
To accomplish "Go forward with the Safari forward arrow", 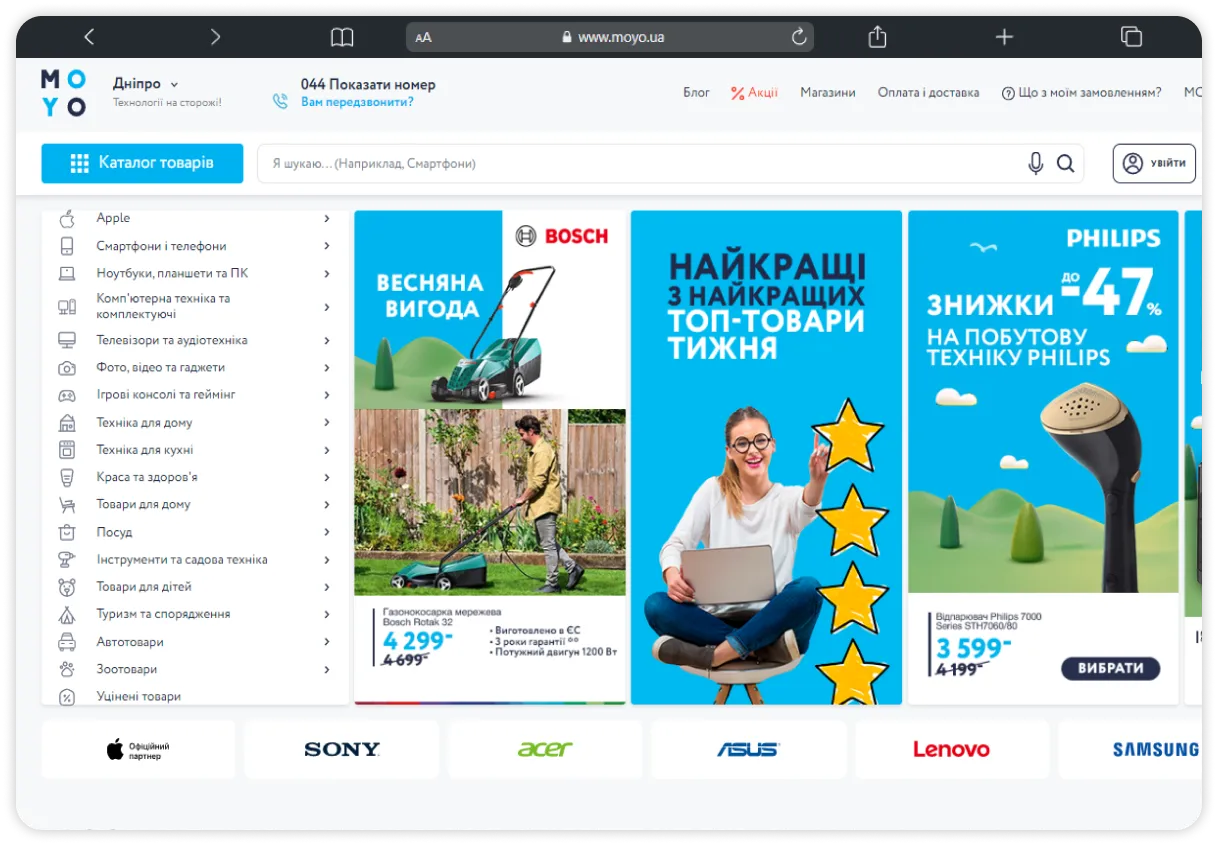I will tap(215, 37).
